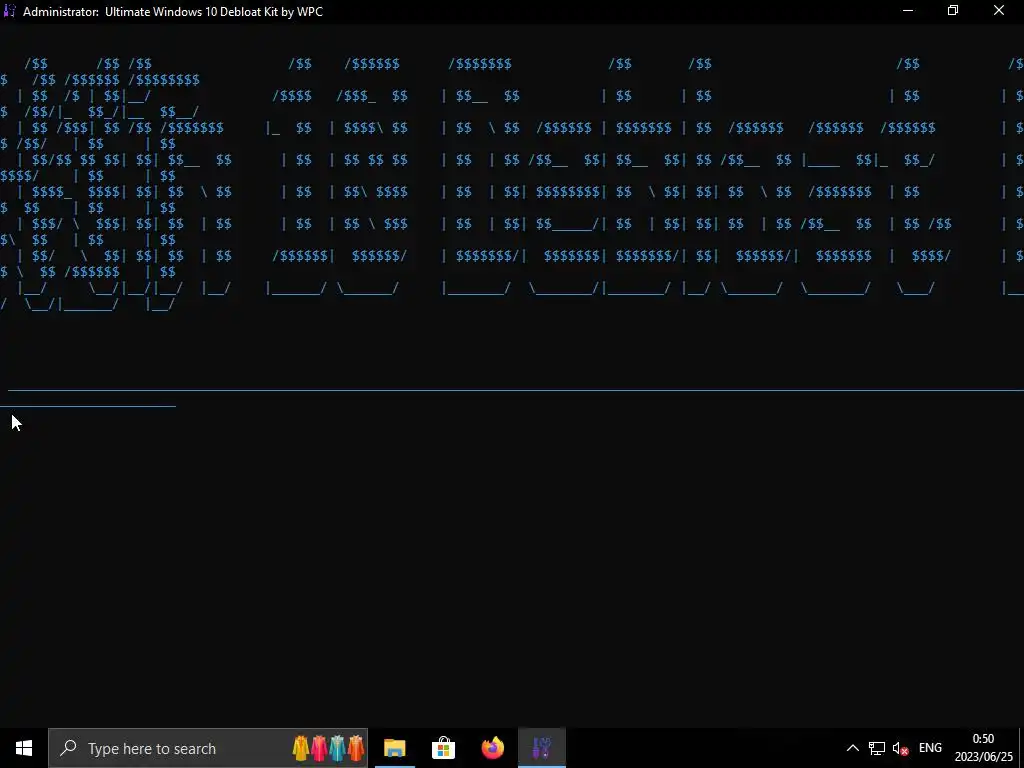Switch the ENG input language indicator

[x=930, y=748]
